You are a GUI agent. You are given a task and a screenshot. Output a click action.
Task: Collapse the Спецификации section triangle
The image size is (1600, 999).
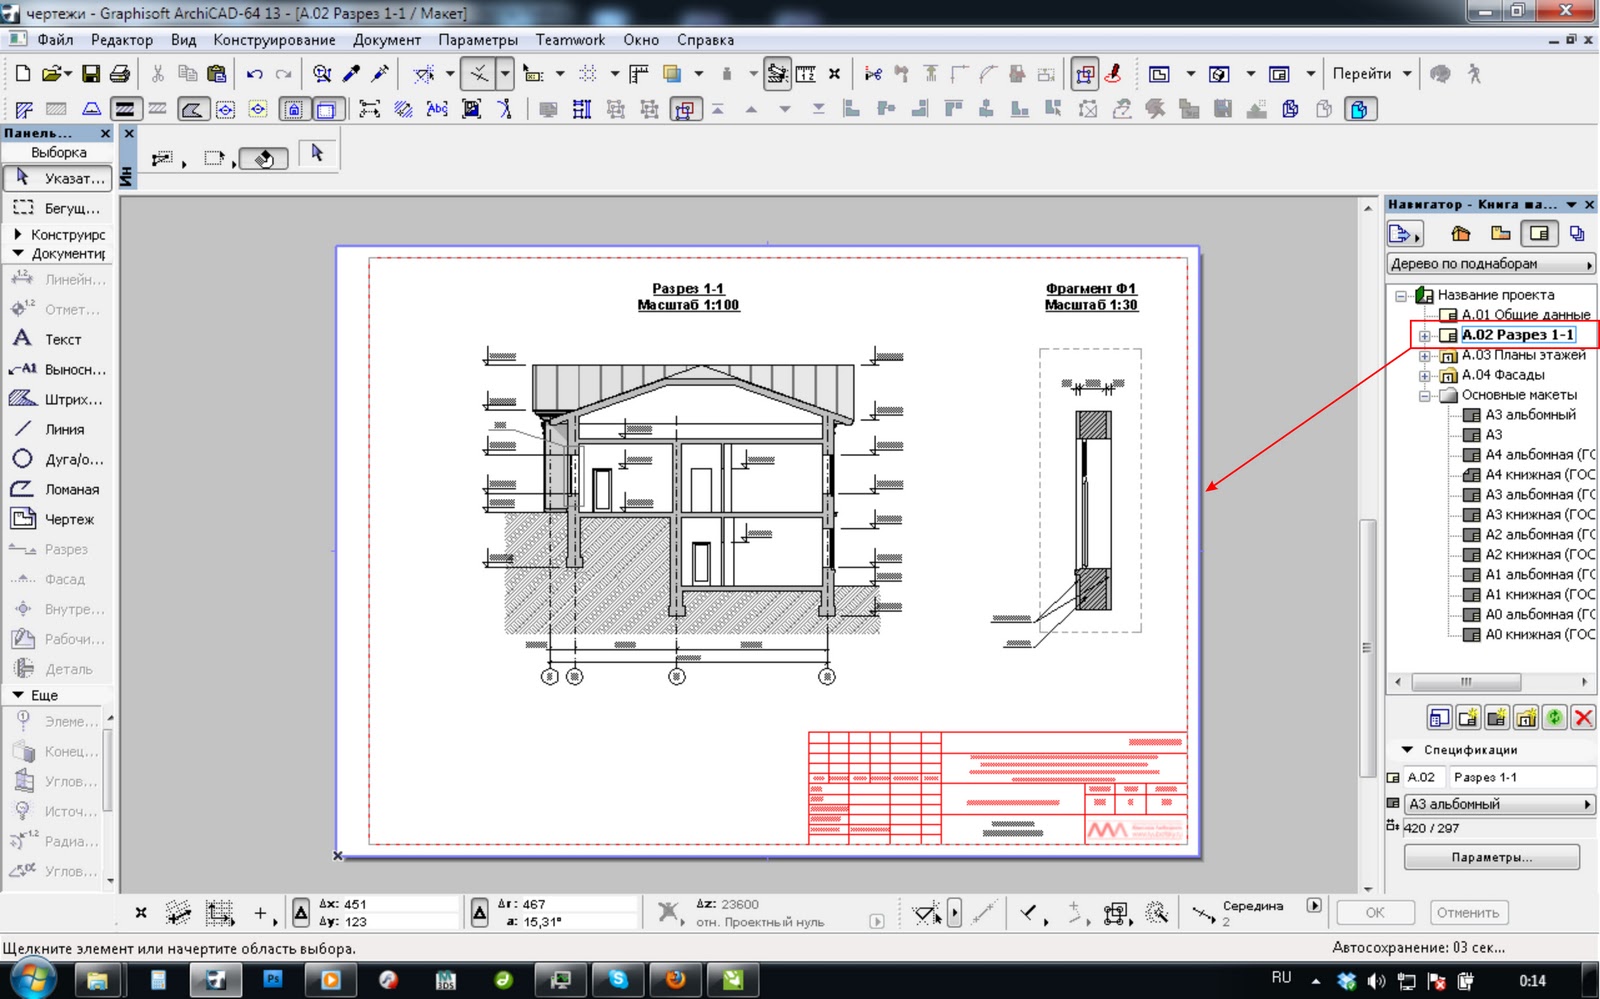[x=1407, y=749]
